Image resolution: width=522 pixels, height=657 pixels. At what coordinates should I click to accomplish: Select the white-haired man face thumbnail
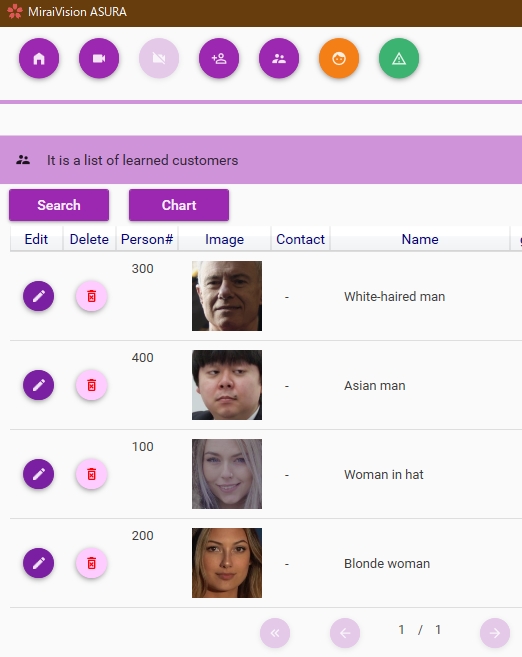click(x=227, y=296)
